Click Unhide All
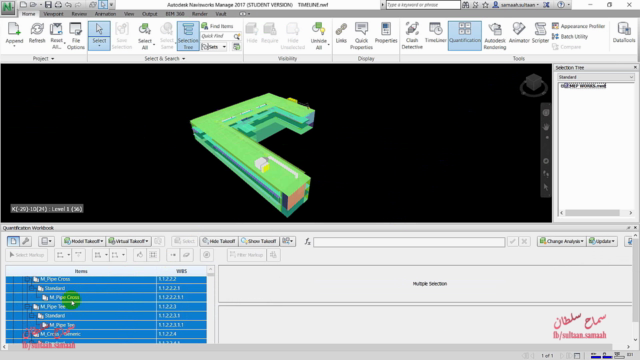 click(318, 36)
